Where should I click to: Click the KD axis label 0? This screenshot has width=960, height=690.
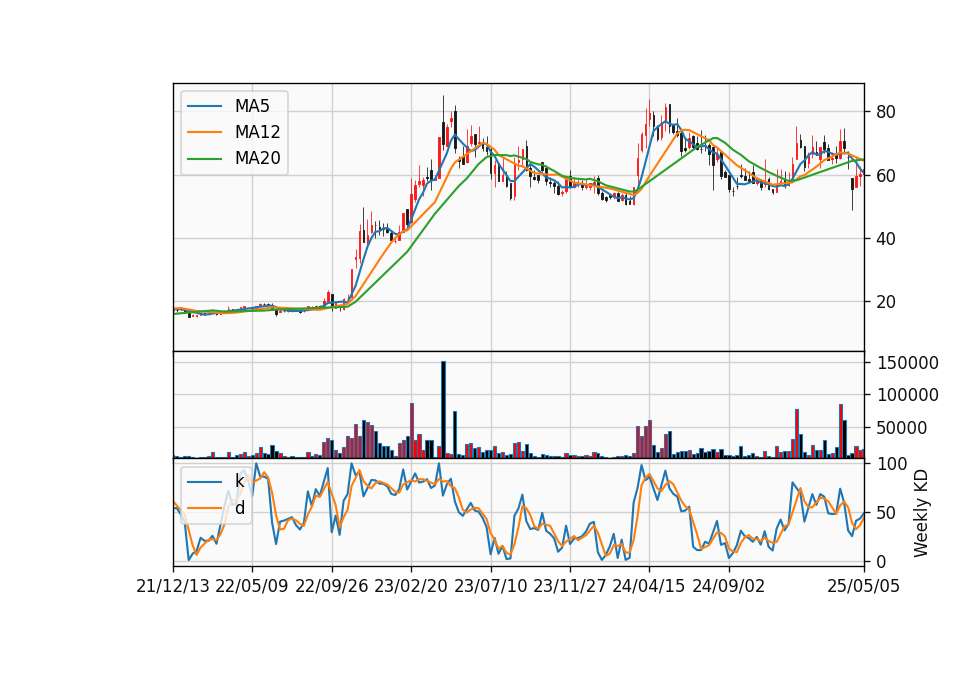click(x=881, y=561)
